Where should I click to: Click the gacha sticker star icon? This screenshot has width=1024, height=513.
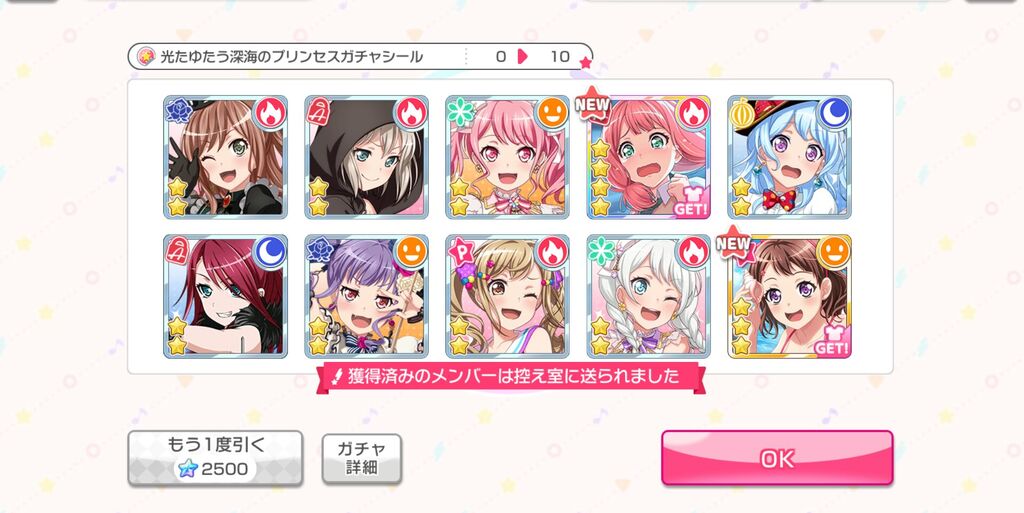click(x=146, y=57)
